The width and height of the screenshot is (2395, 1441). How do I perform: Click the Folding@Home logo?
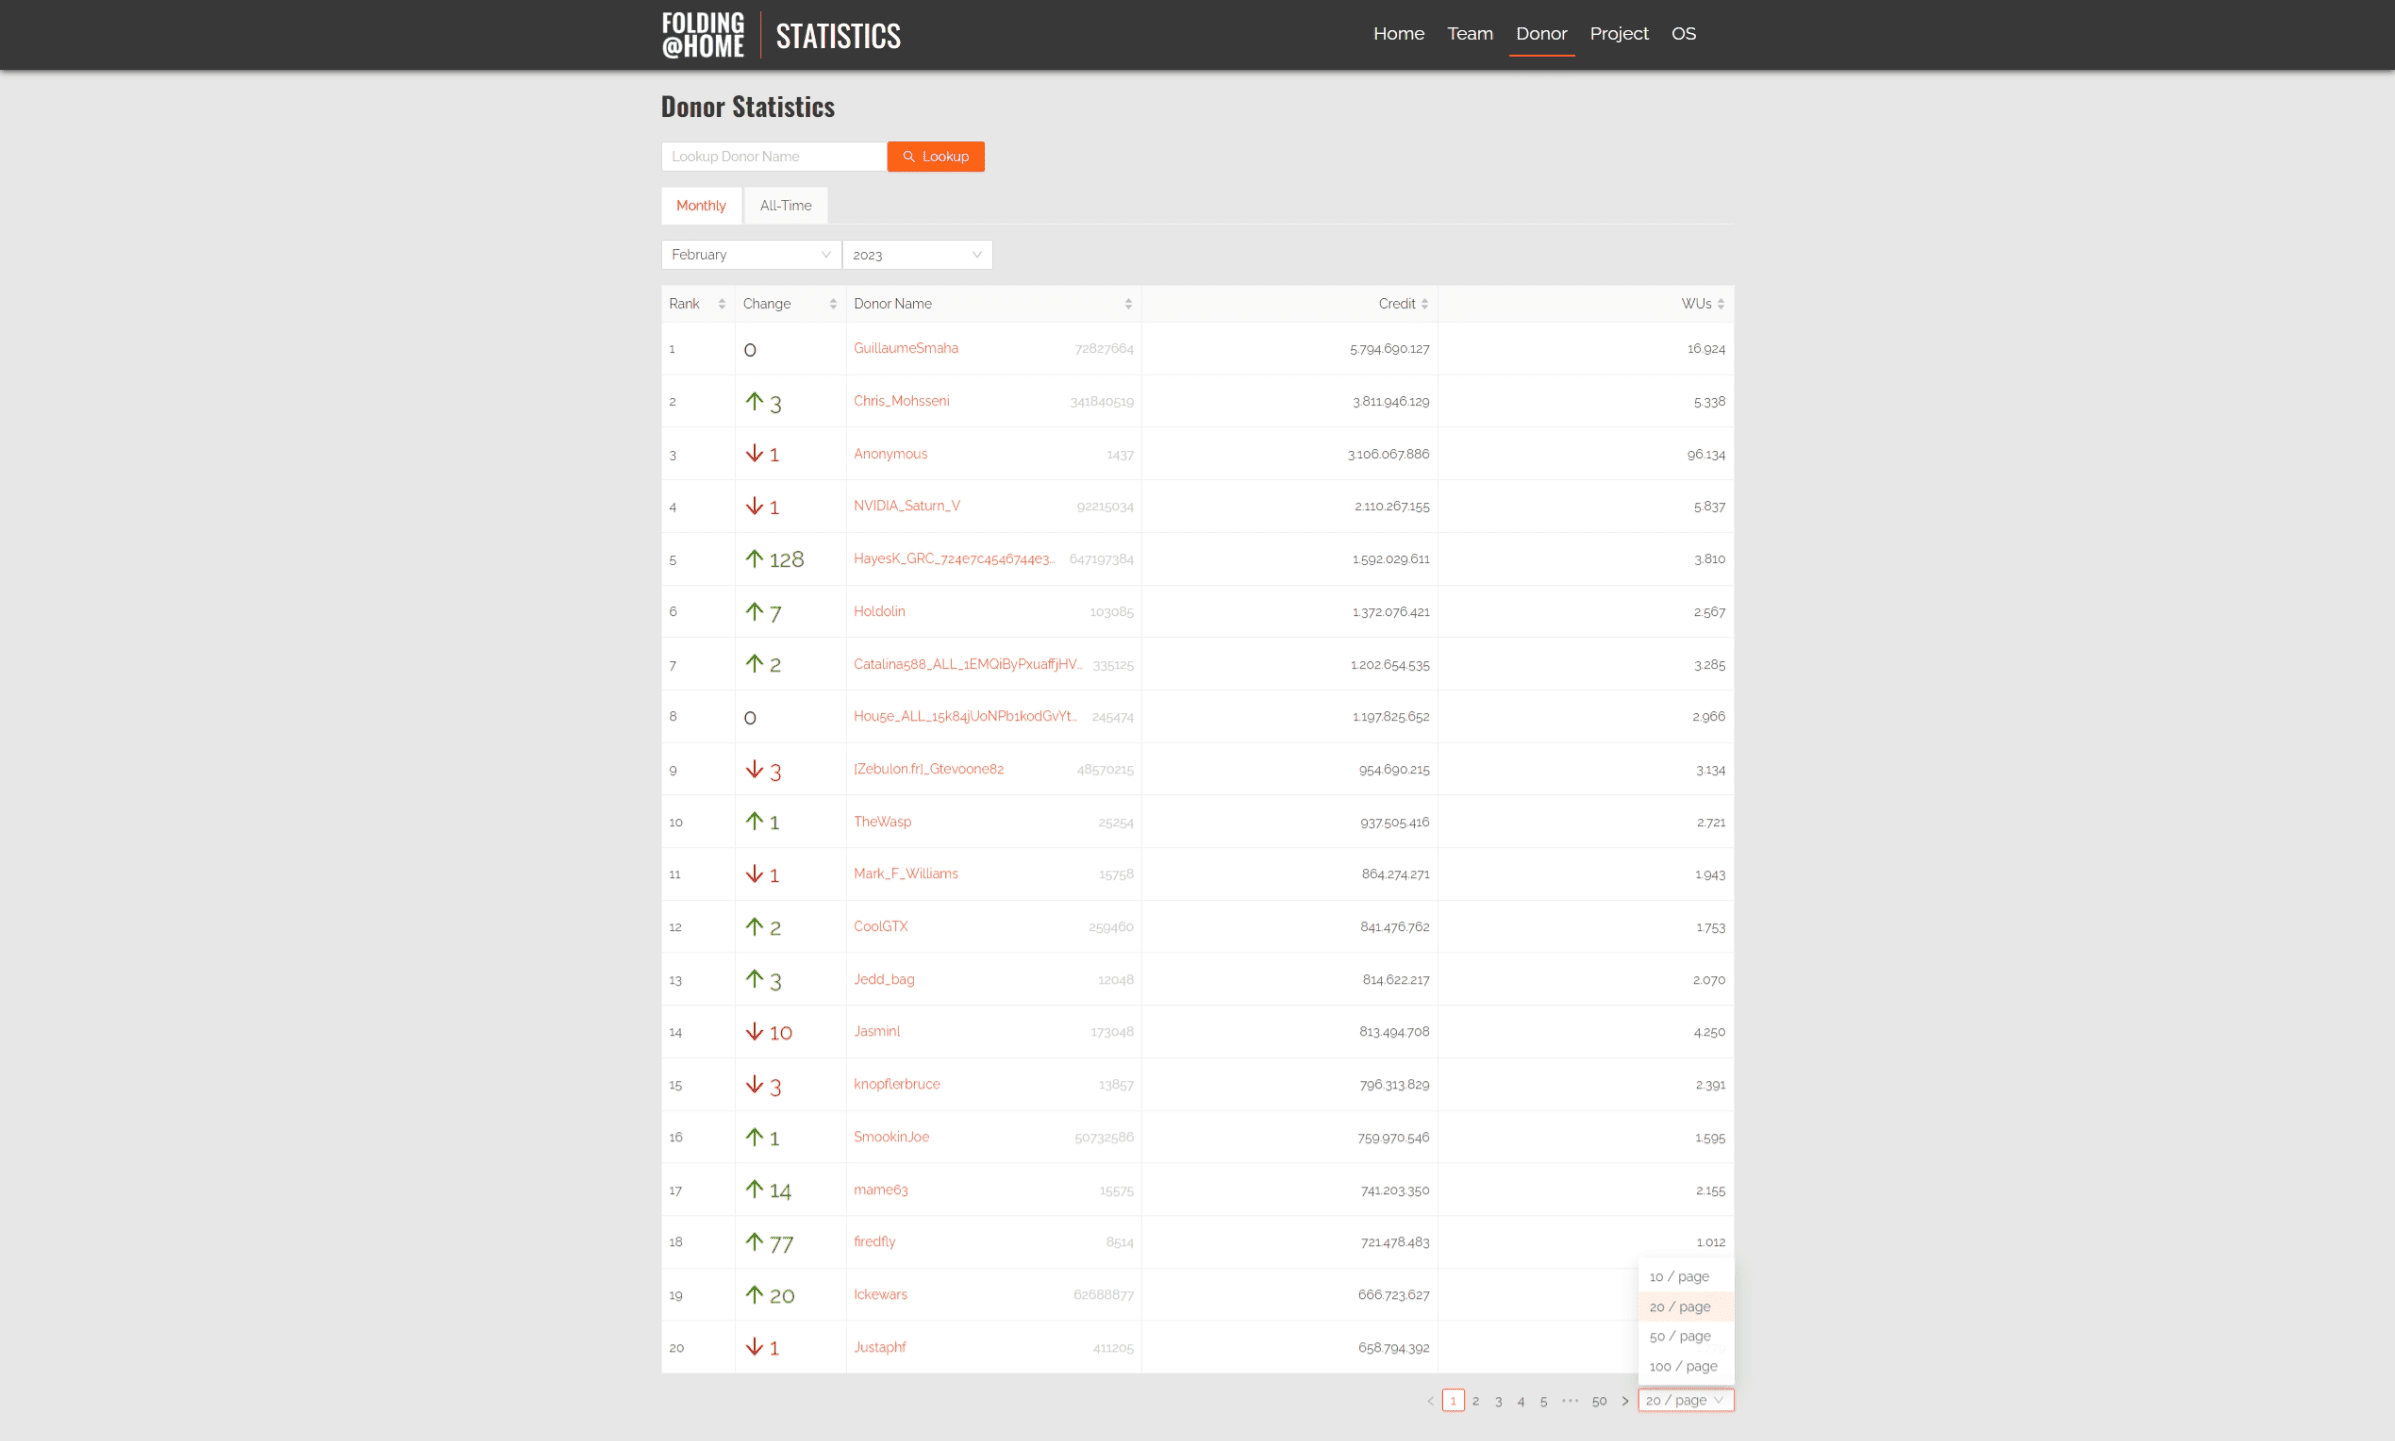click(703, 35)
